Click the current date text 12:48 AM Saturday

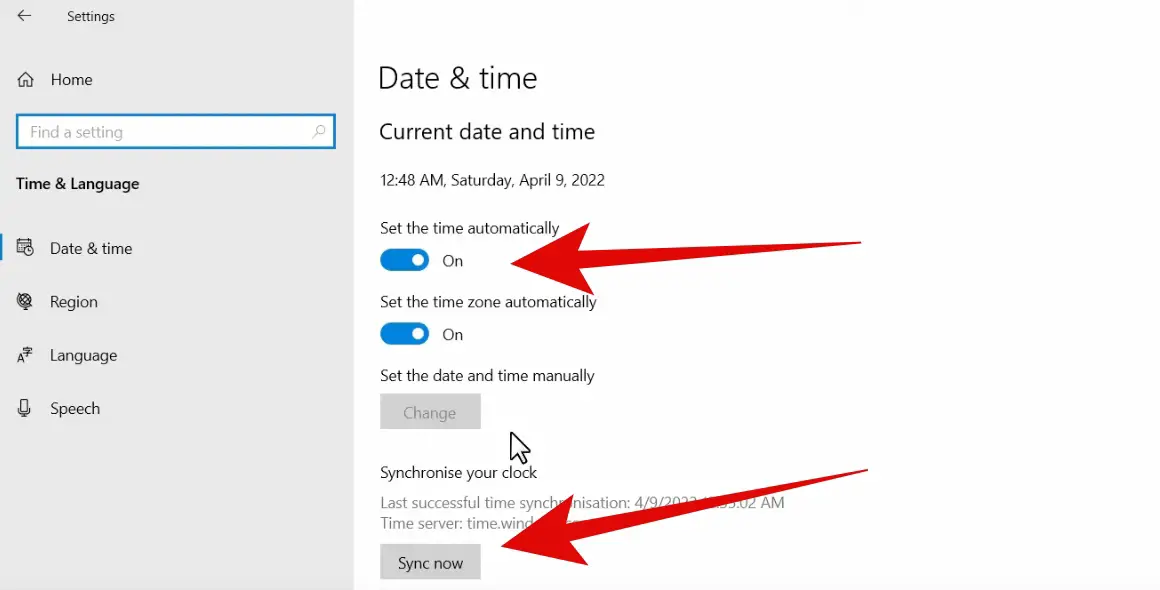(x=493, y=180)
